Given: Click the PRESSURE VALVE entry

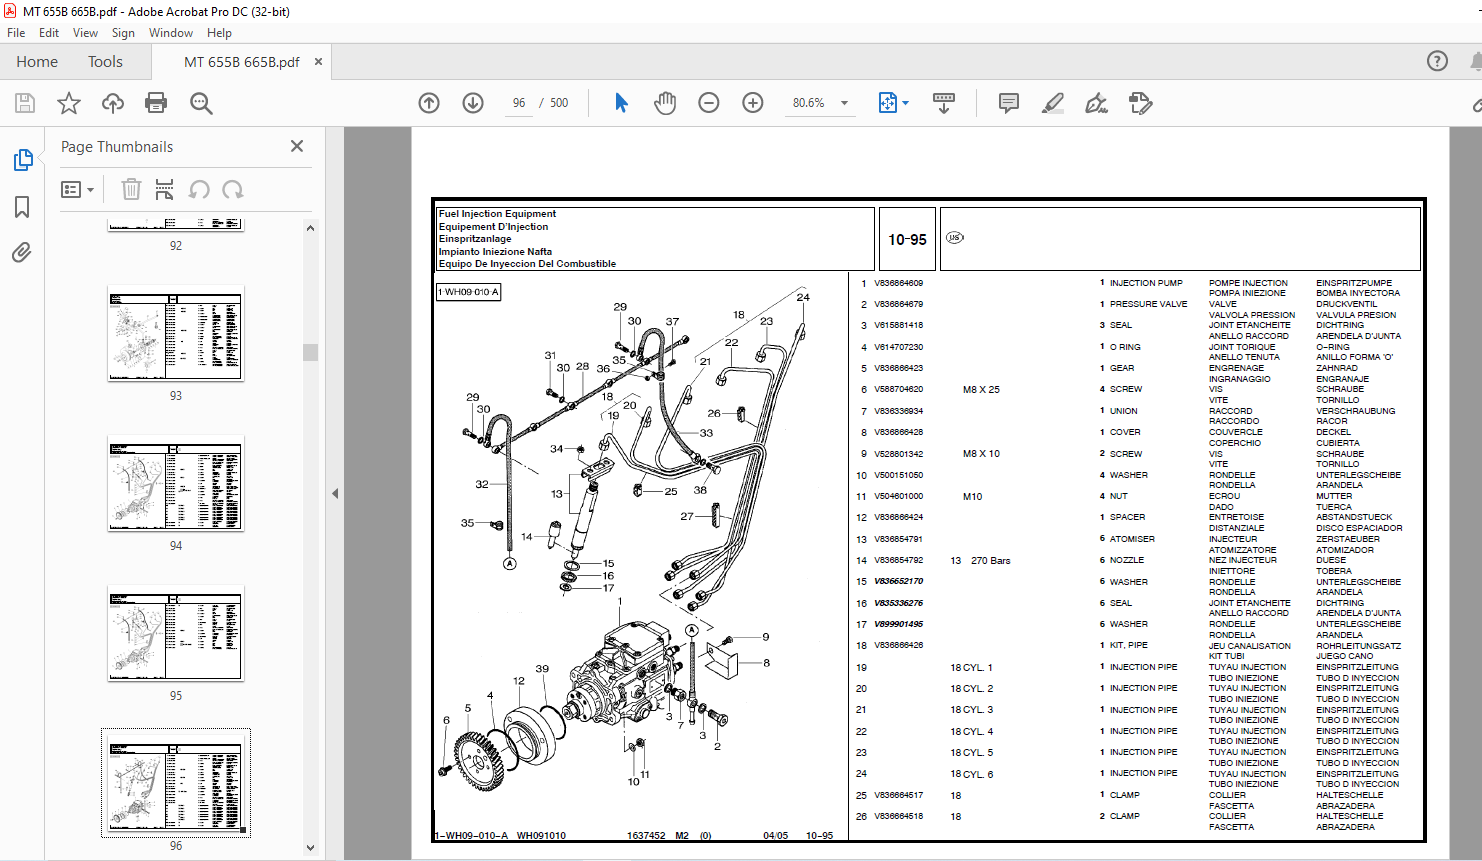Looking at the screenshot, I should tap(1149, 304).
